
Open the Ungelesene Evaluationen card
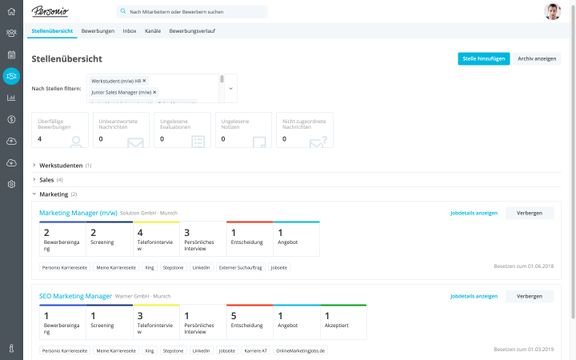[182, 130]
